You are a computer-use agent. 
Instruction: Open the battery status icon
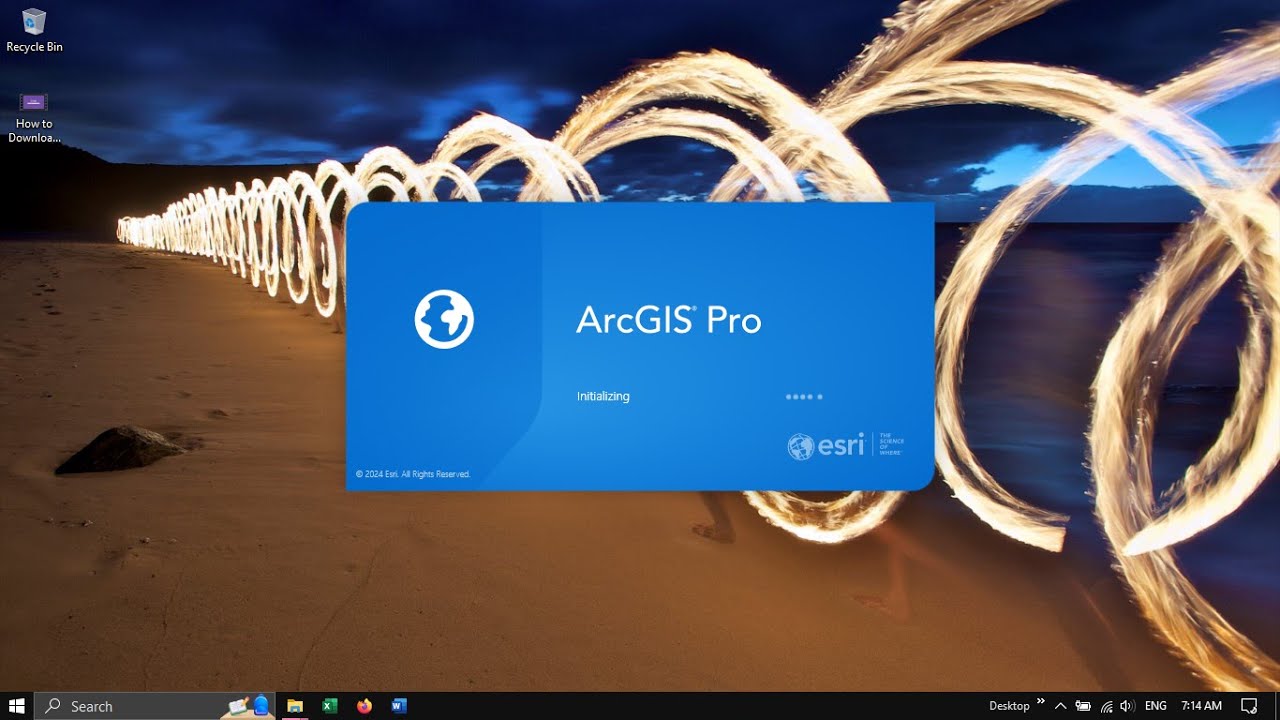pos(1084,706)
